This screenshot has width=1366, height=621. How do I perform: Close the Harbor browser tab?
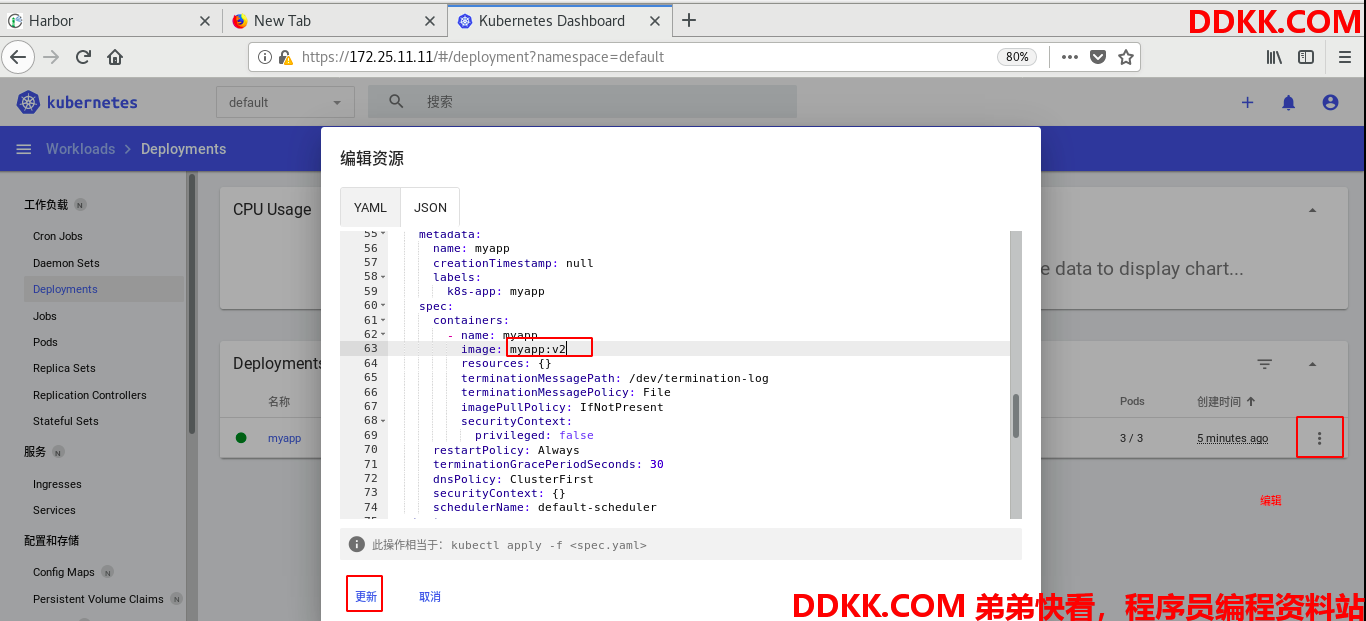(x=205, y=20)
